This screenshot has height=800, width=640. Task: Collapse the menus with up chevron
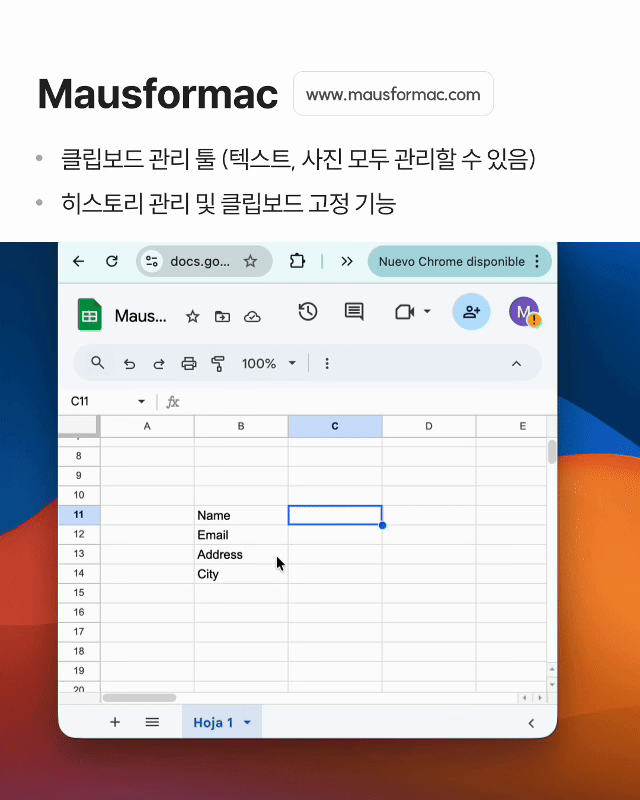516,364
